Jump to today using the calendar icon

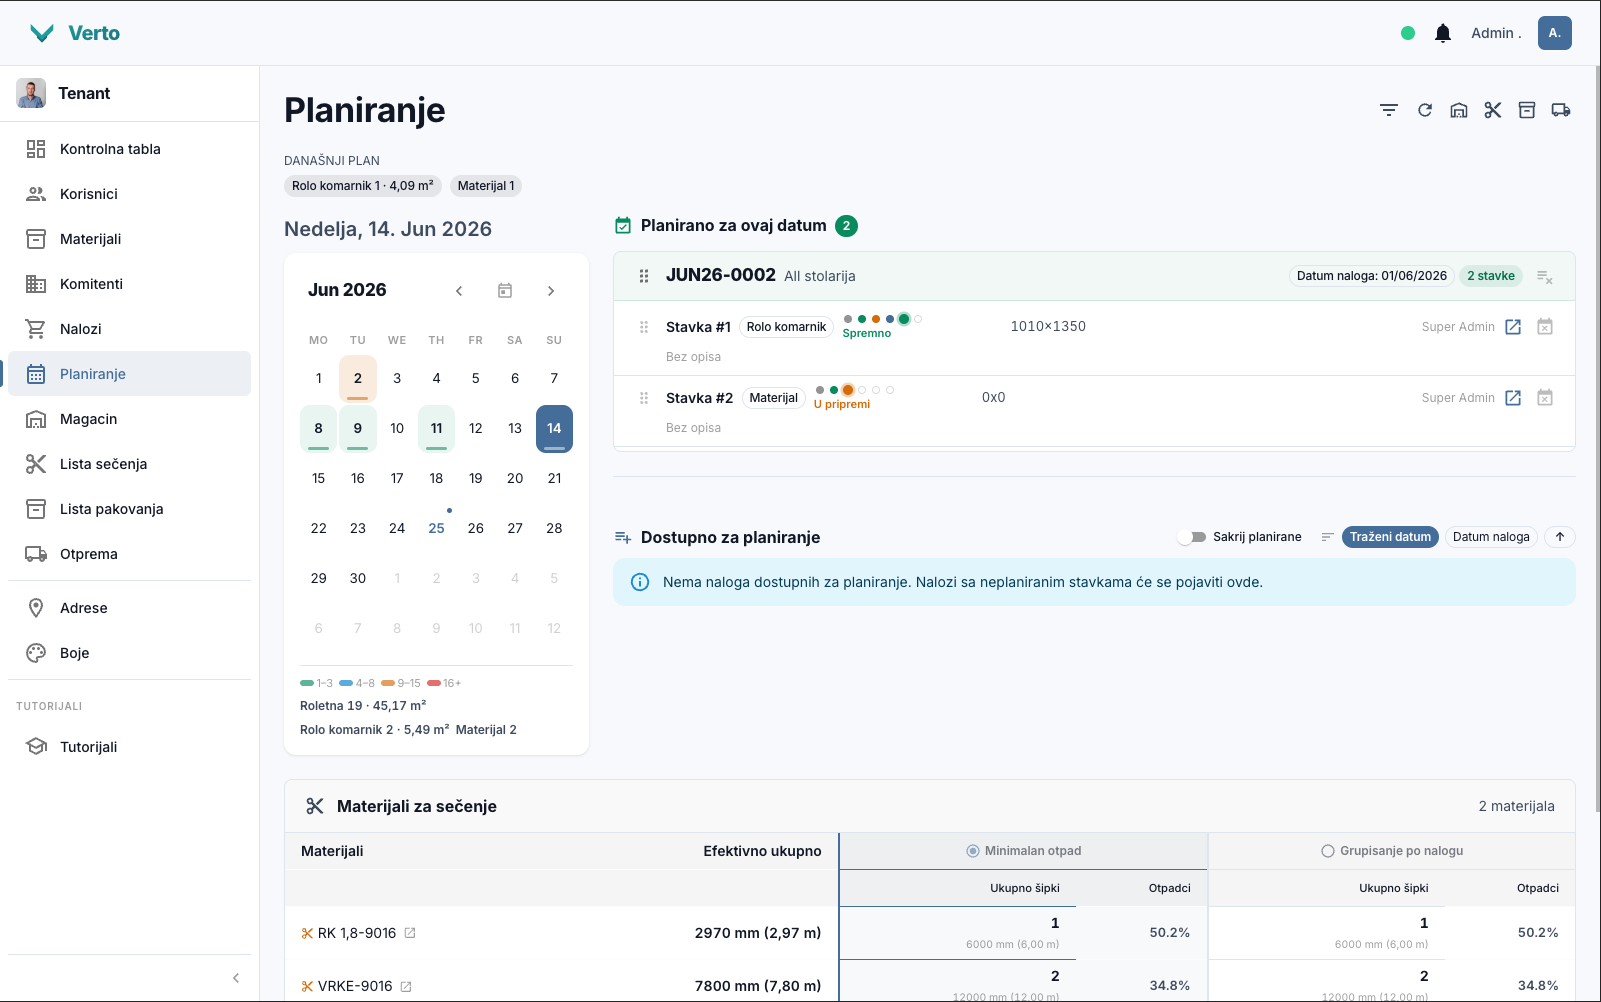coord(505,291)
